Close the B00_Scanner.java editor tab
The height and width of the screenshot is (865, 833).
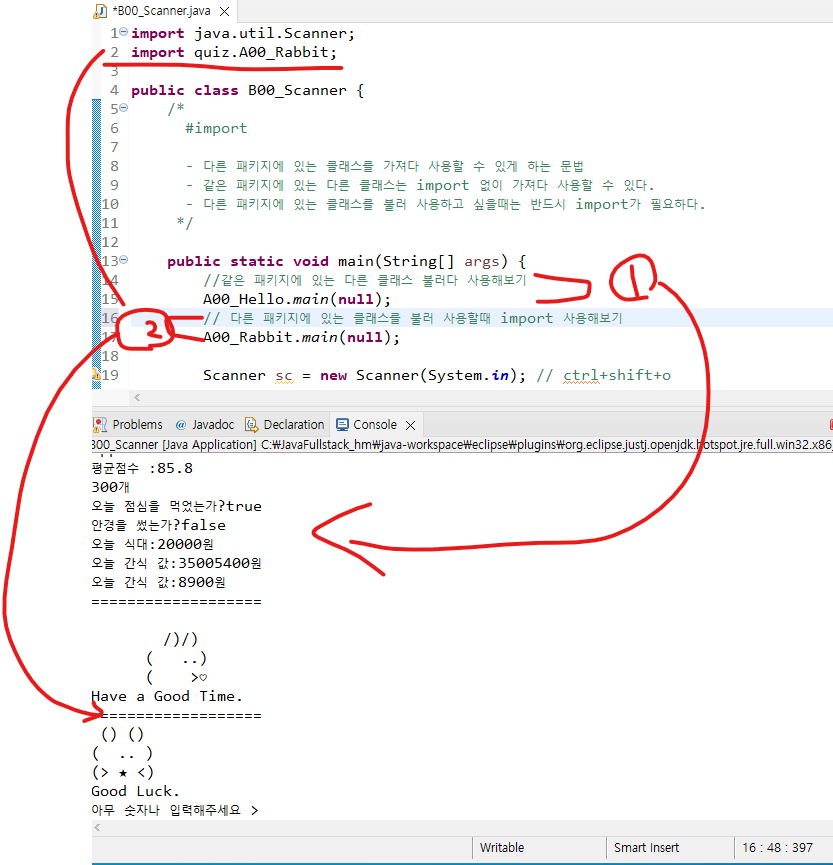coord(225,11)
